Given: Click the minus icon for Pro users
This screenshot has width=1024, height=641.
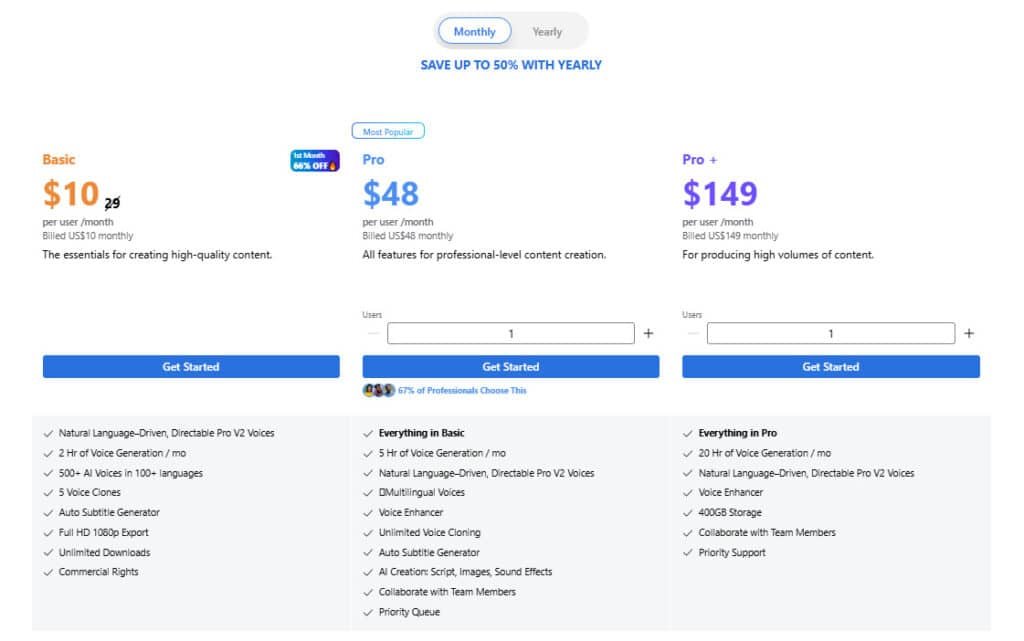Looking at the screenshot, I should point(373,334).
